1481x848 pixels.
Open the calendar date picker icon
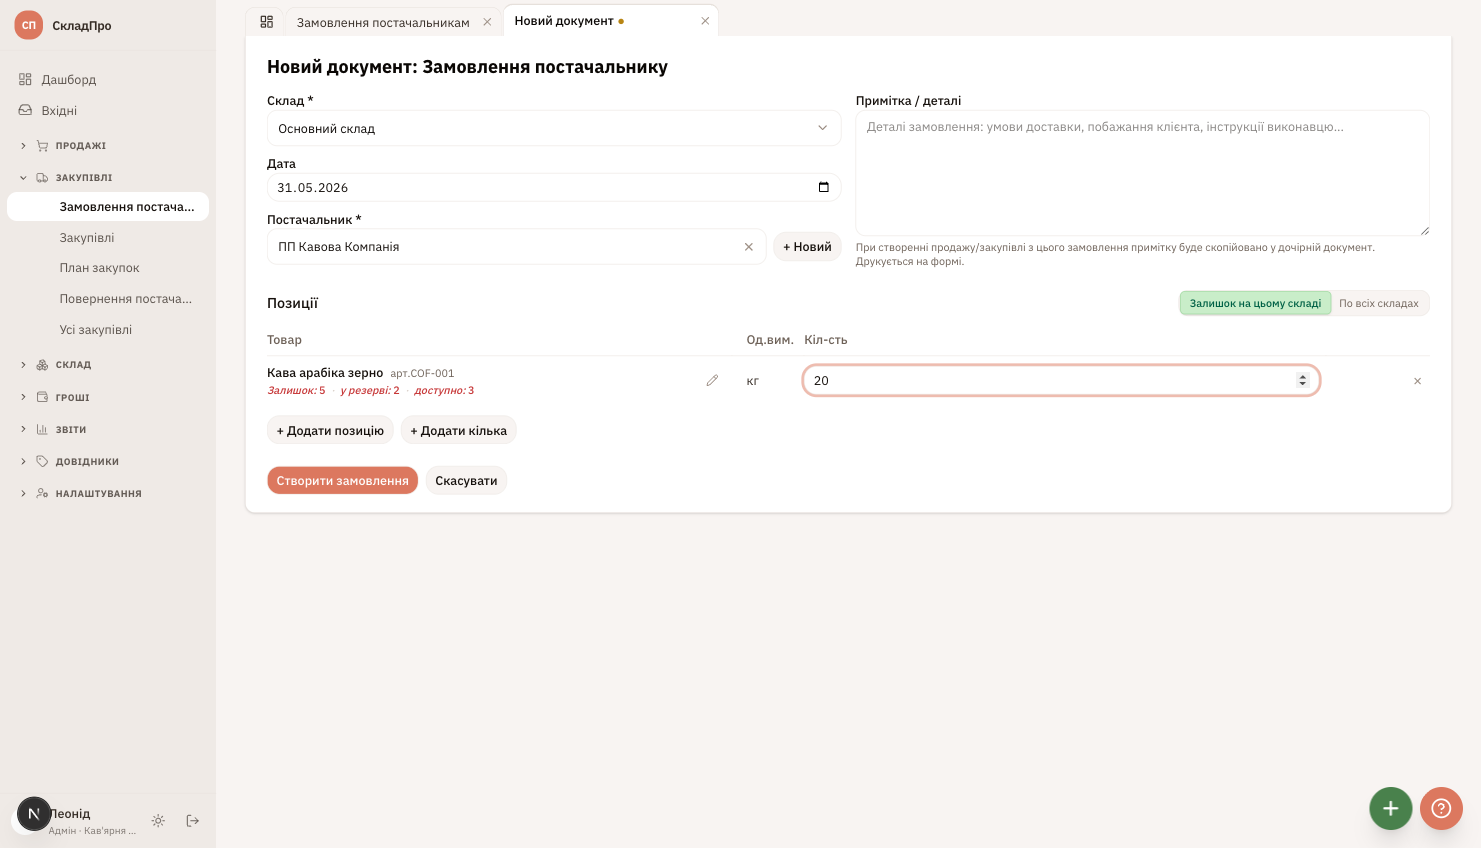point(824,187)
